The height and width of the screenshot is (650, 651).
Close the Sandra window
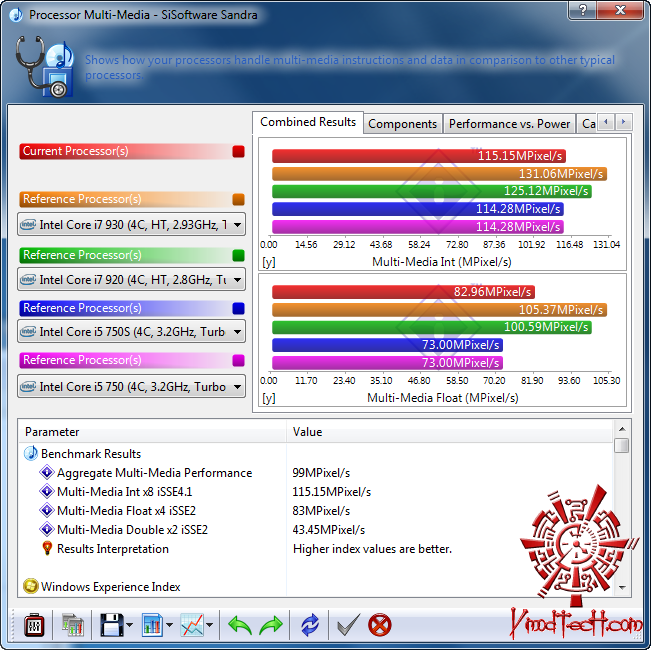tap(620, 10)
